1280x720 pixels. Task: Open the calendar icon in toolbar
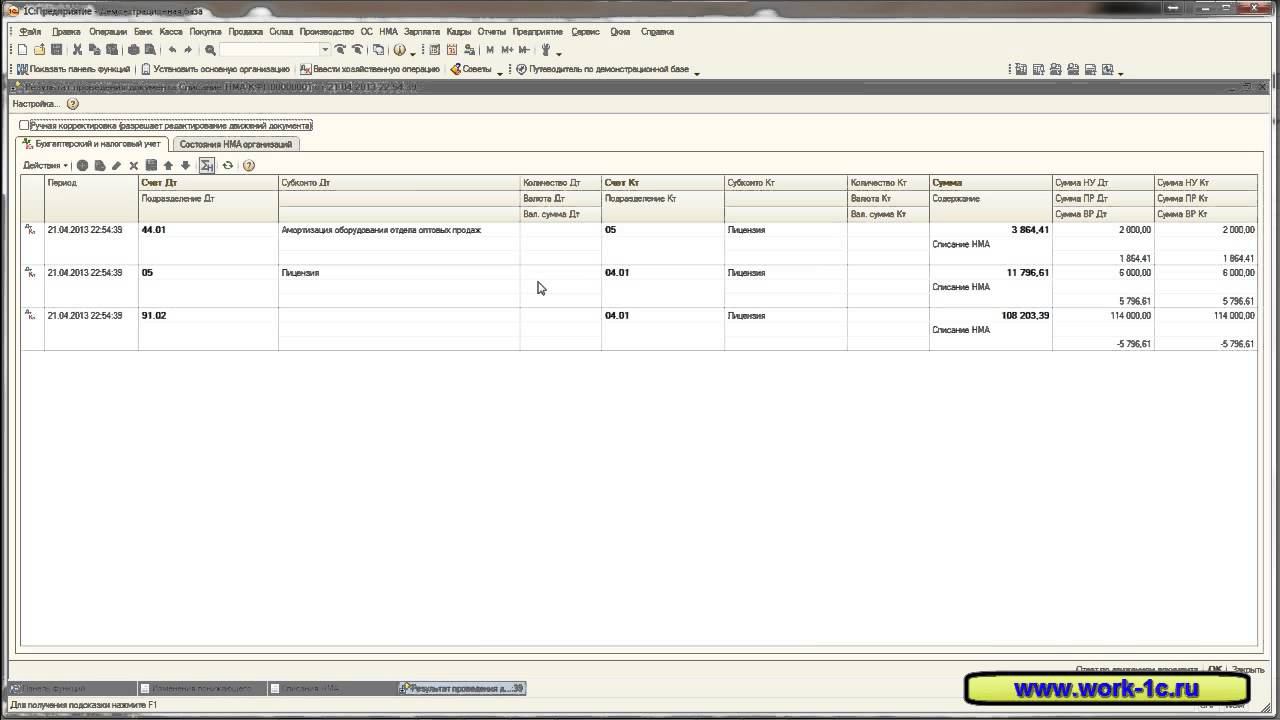452,50
